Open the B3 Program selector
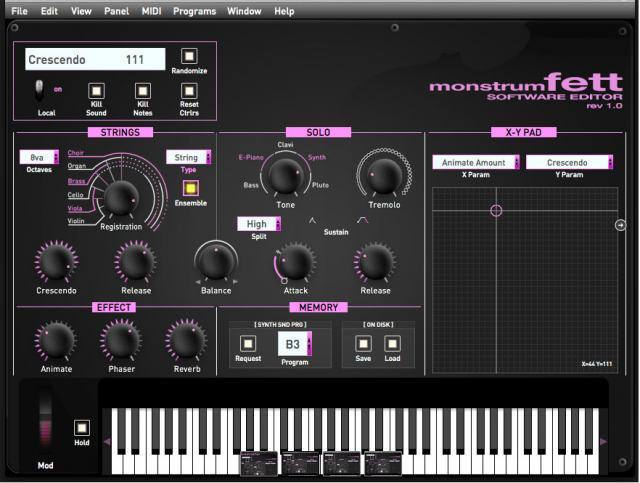Screen dimensions: 640x483 (x=295, y=344)
